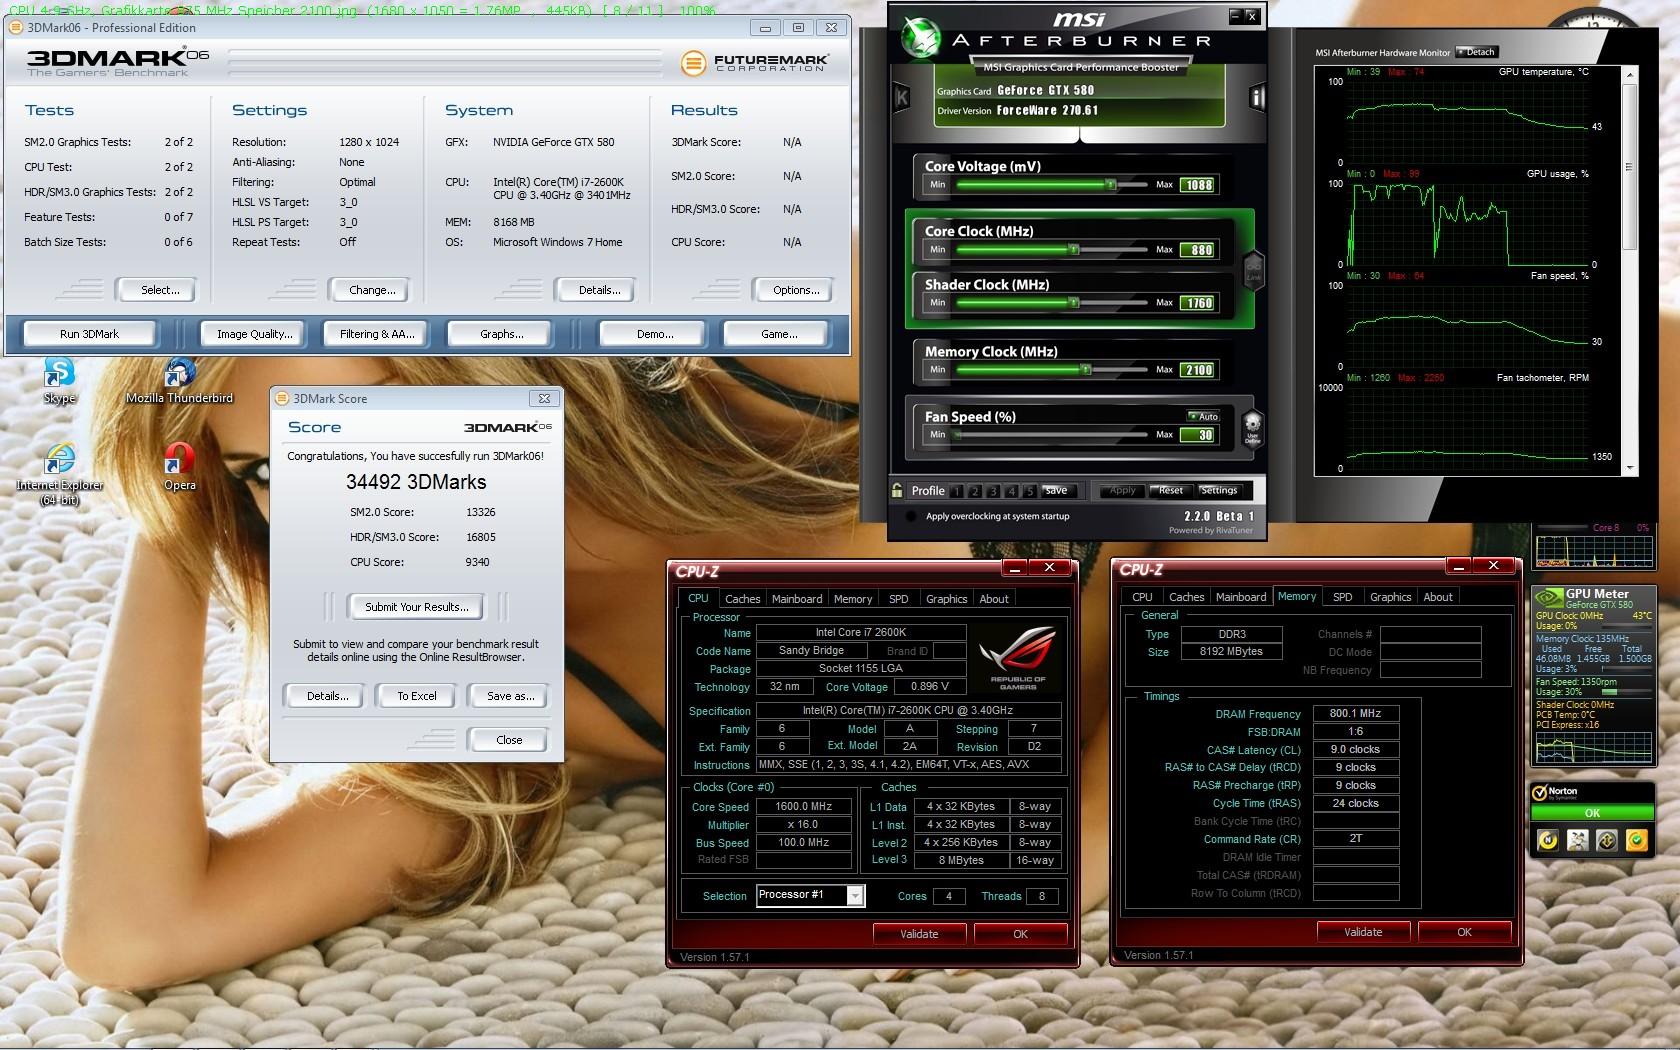The height and width of the screenshot is (1050, 1680).
Task: Click the MSI Afterburner dragon logo
Action: [921, 37]
